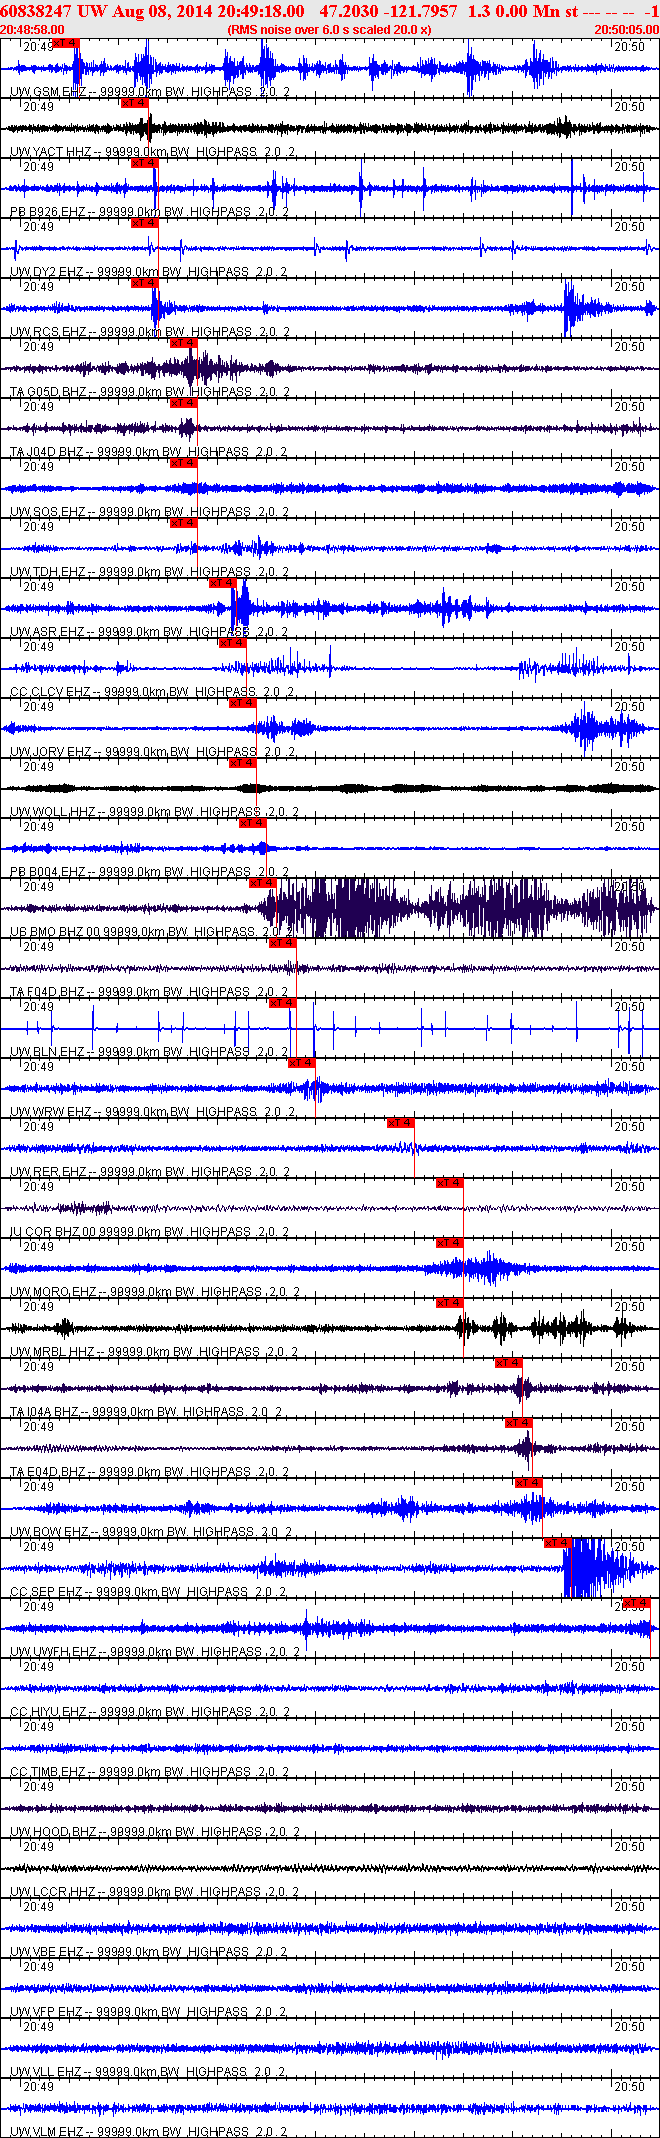660x2138 pixels.
Task: Click the red pick marker on the BOW trace
Action: pyautogui.click(x=528, y=1483)
